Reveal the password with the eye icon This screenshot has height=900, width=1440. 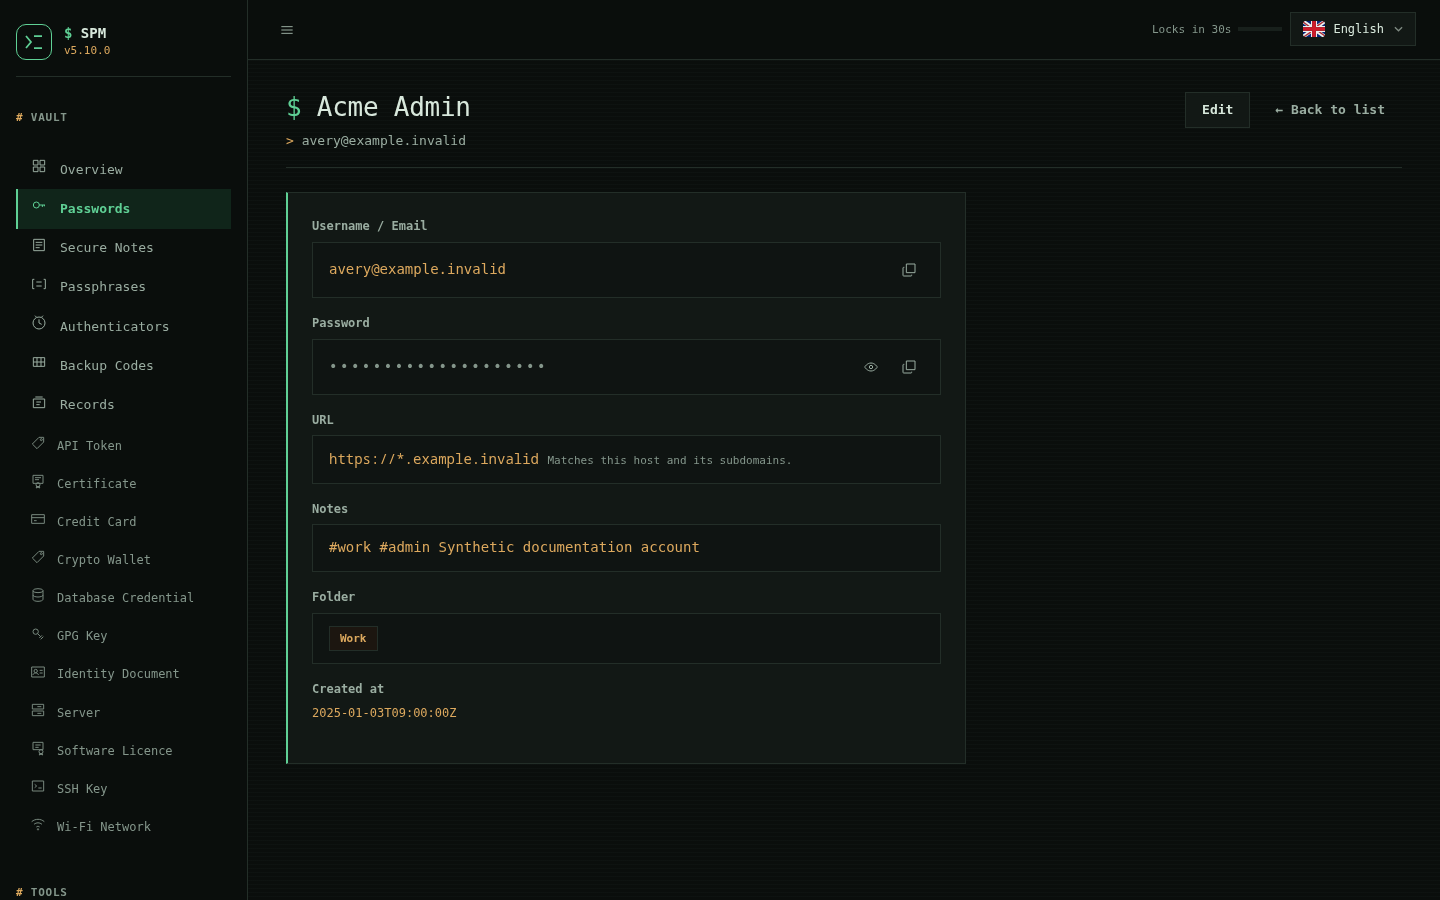871,367
